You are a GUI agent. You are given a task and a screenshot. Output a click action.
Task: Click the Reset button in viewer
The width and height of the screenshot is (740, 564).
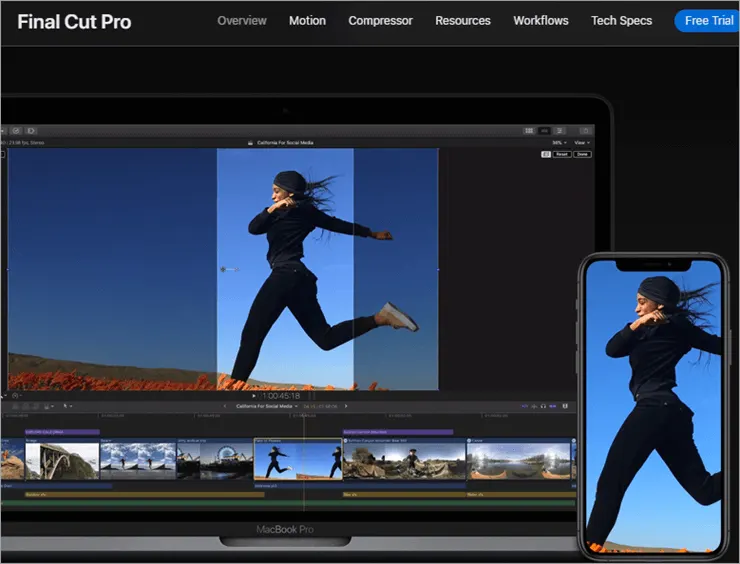[x=562, y=154]
